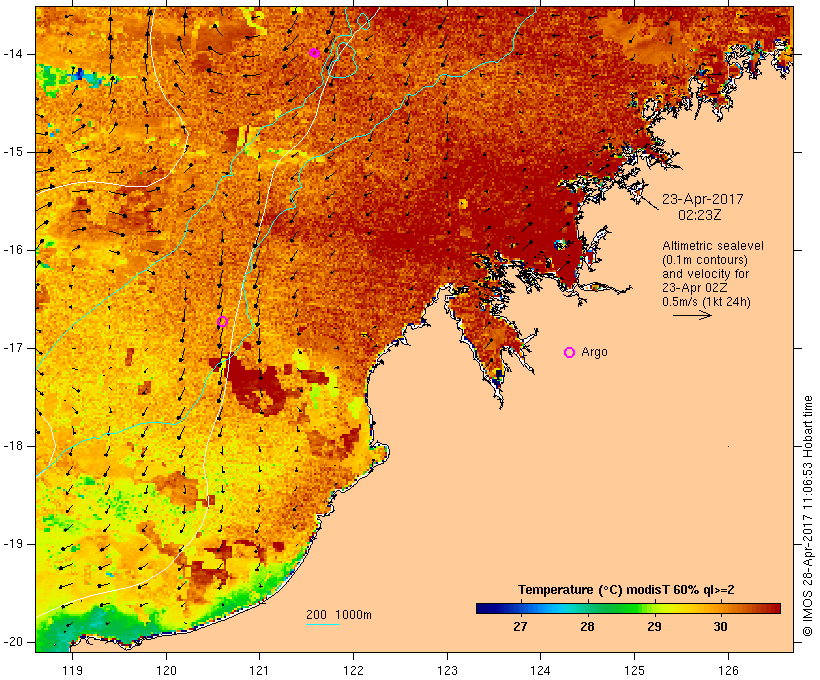This screenshot has width=820, height=680.
Task: Click the '122' longitude axis label
Action: (x=354, y=670)
